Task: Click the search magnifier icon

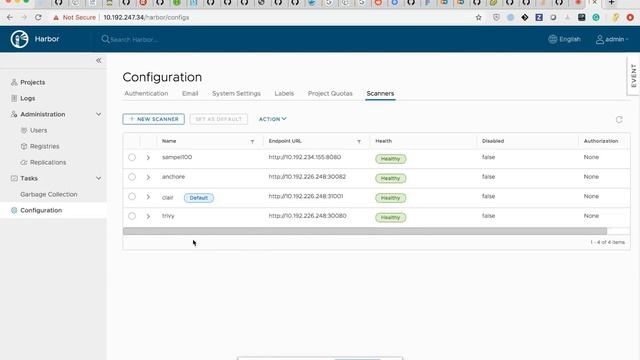Action: click(x=105, y=39)
